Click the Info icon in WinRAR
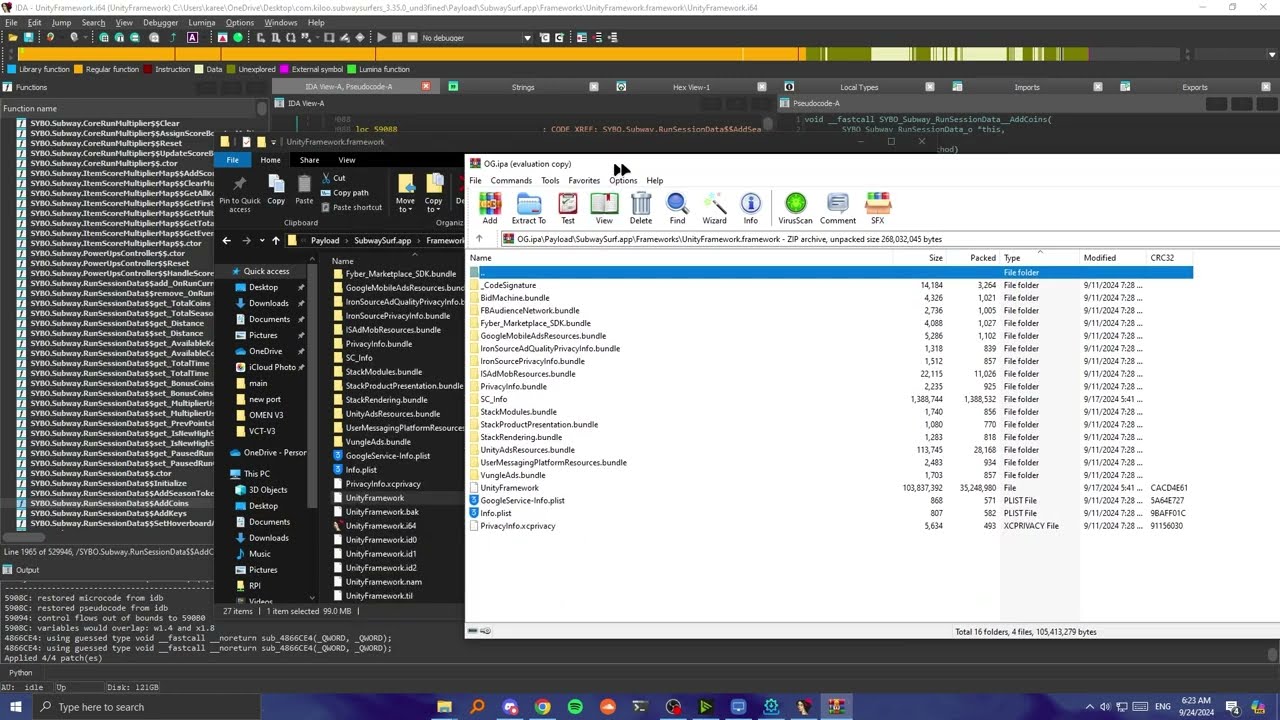Viewport: 1280px width, 720px height. click(x=751, y=208)
